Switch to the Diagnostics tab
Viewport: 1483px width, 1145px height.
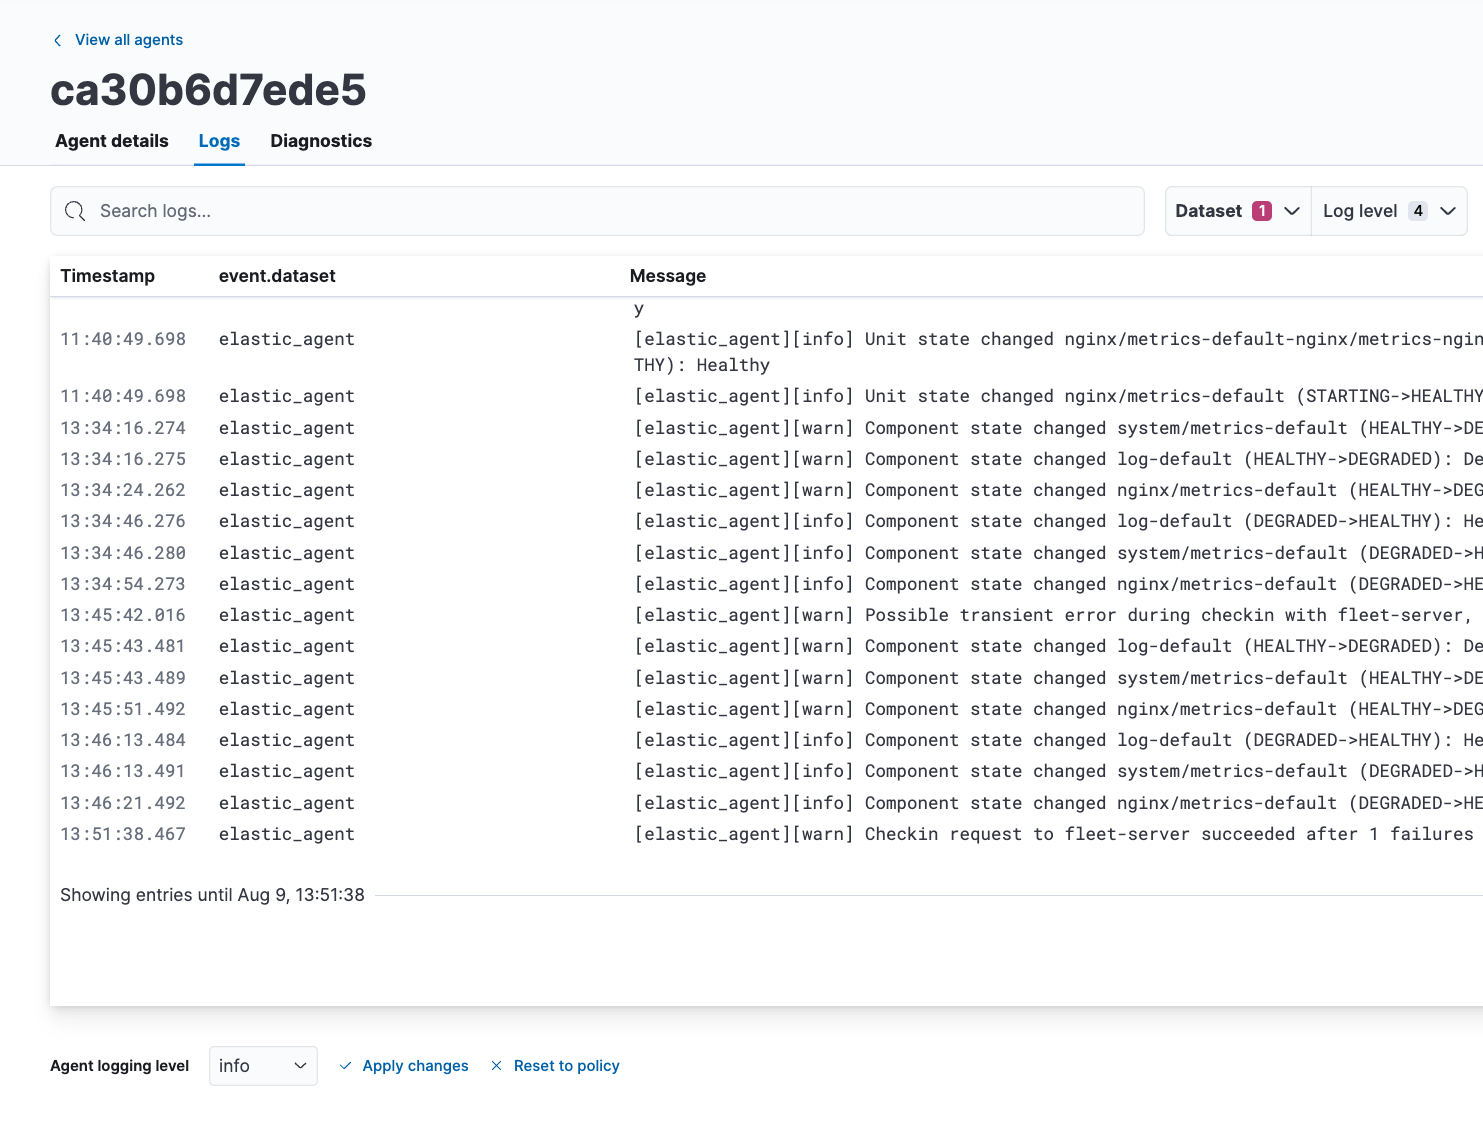[x=320, y=141]
